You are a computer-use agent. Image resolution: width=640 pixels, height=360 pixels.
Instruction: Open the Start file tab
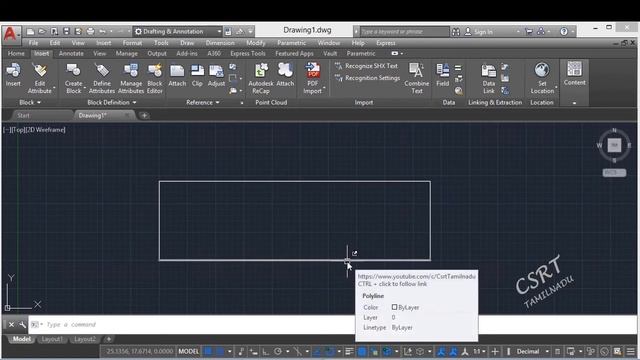pos(23,116)
